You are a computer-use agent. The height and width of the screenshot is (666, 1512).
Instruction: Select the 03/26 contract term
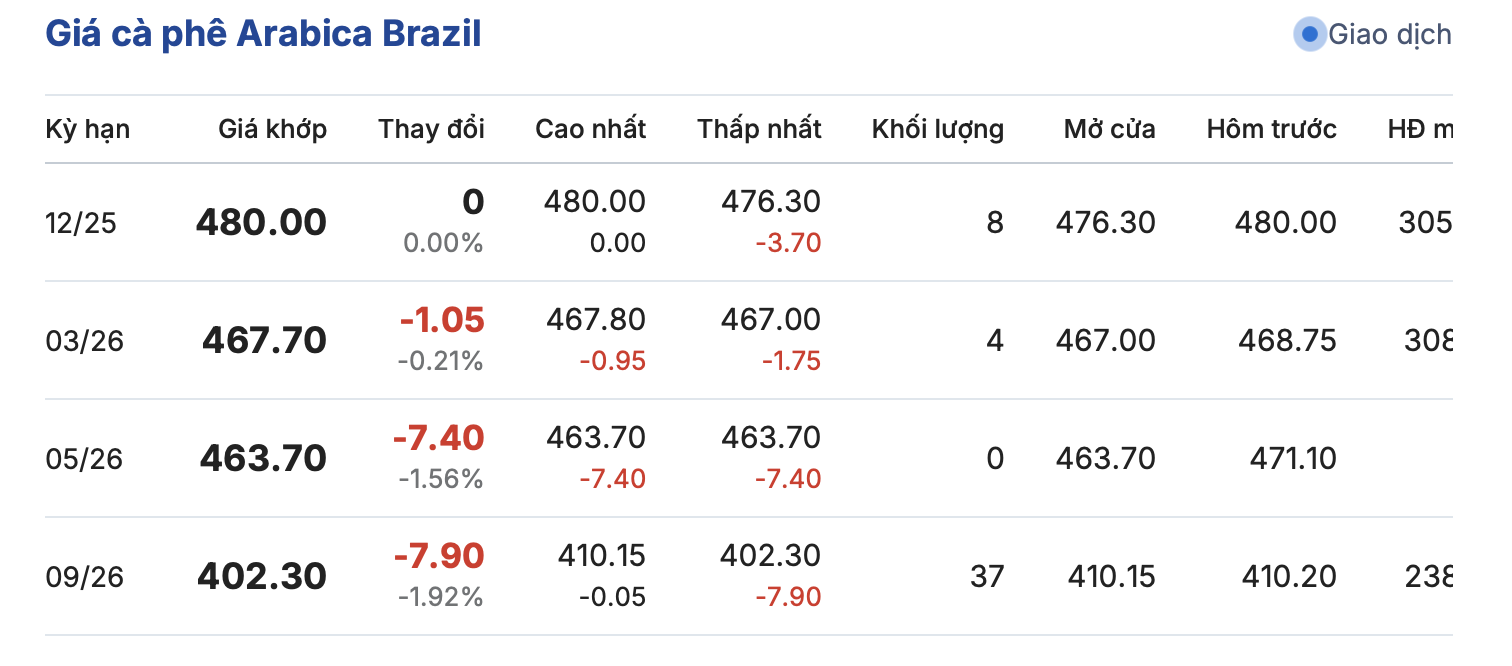click(85, 341)
